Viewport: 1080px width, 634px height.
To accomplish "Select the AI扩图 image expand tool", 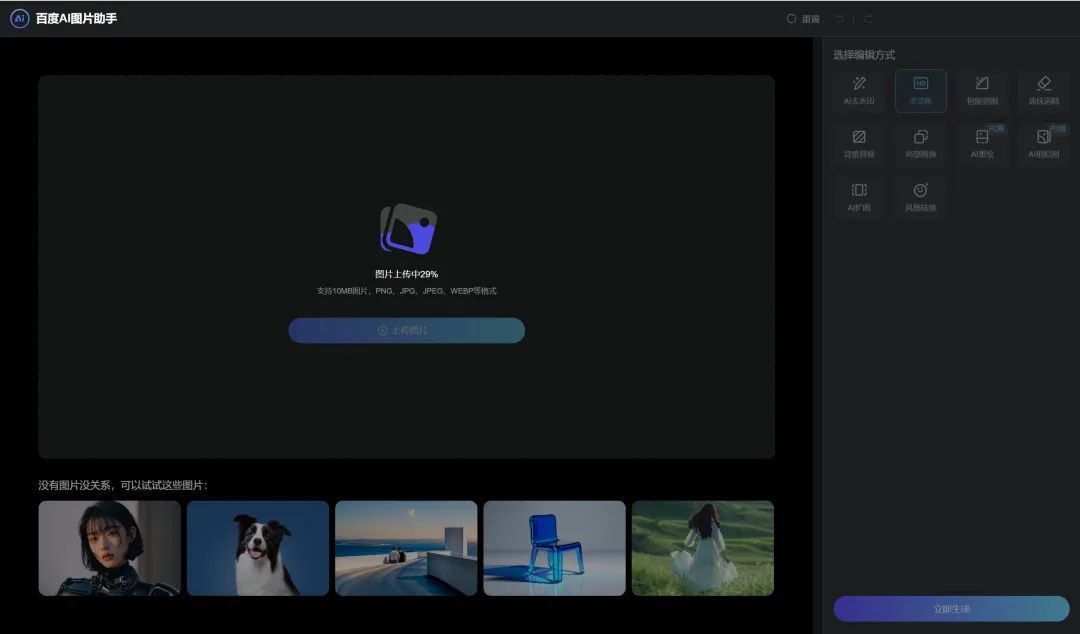I will 859,197.
